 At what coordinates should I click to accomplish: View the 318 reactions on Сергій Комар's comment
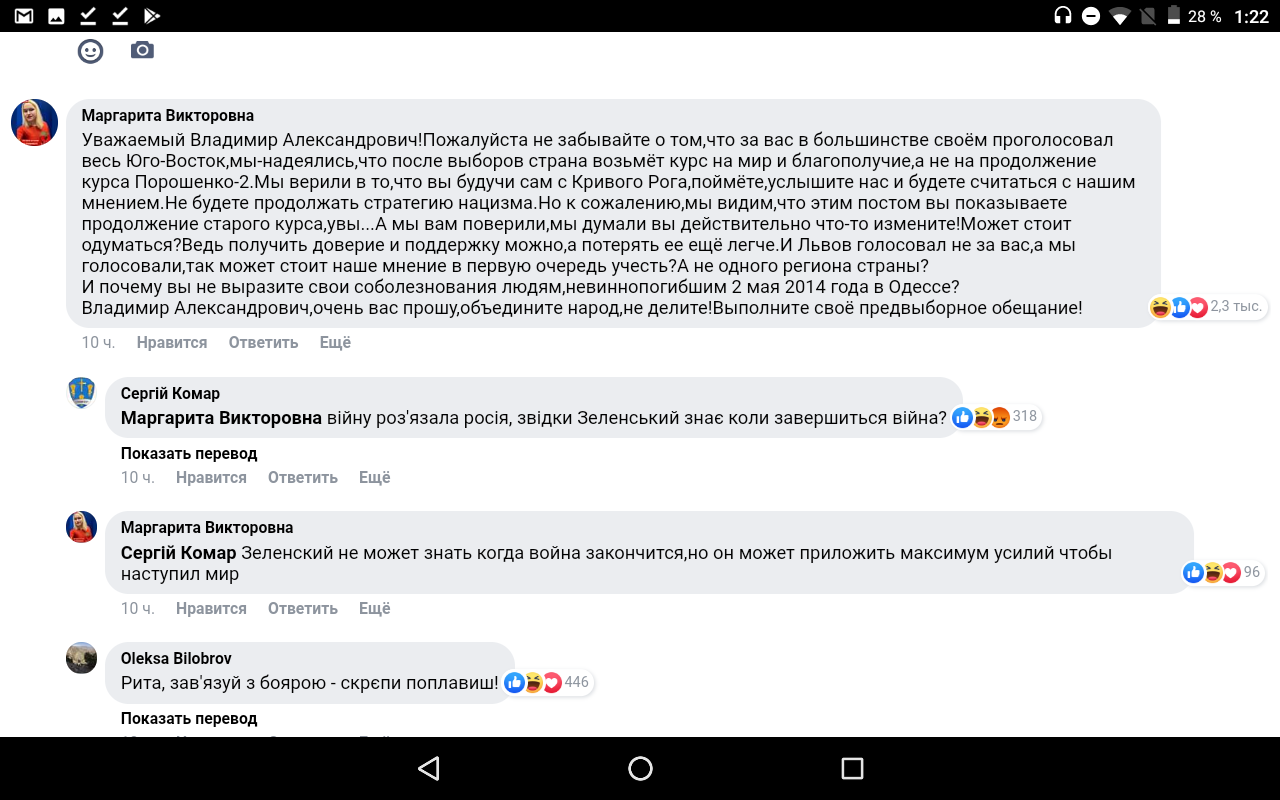996,417
